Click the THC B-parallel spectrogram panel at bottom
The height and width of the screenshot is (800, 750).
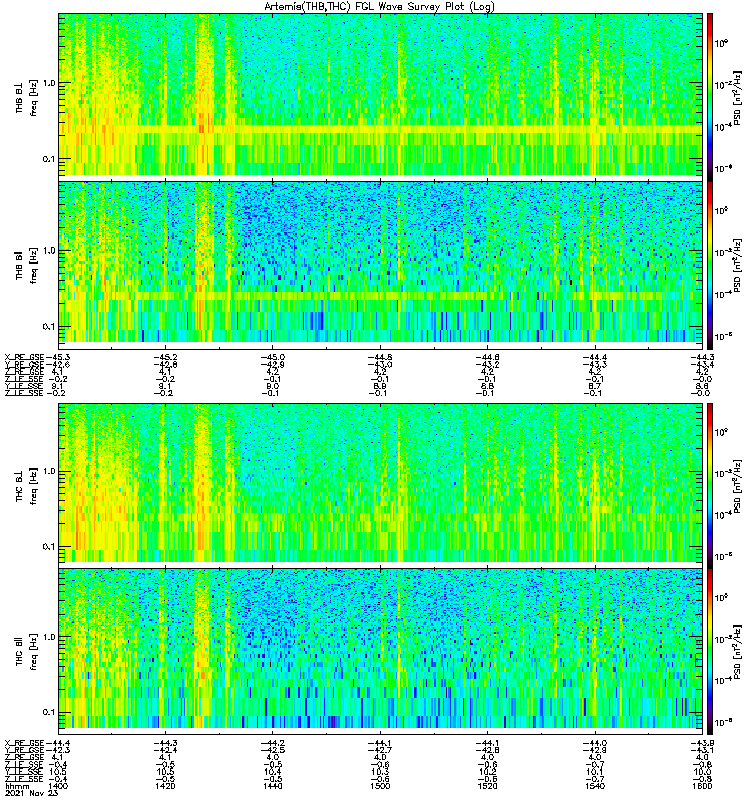[381, 648]
